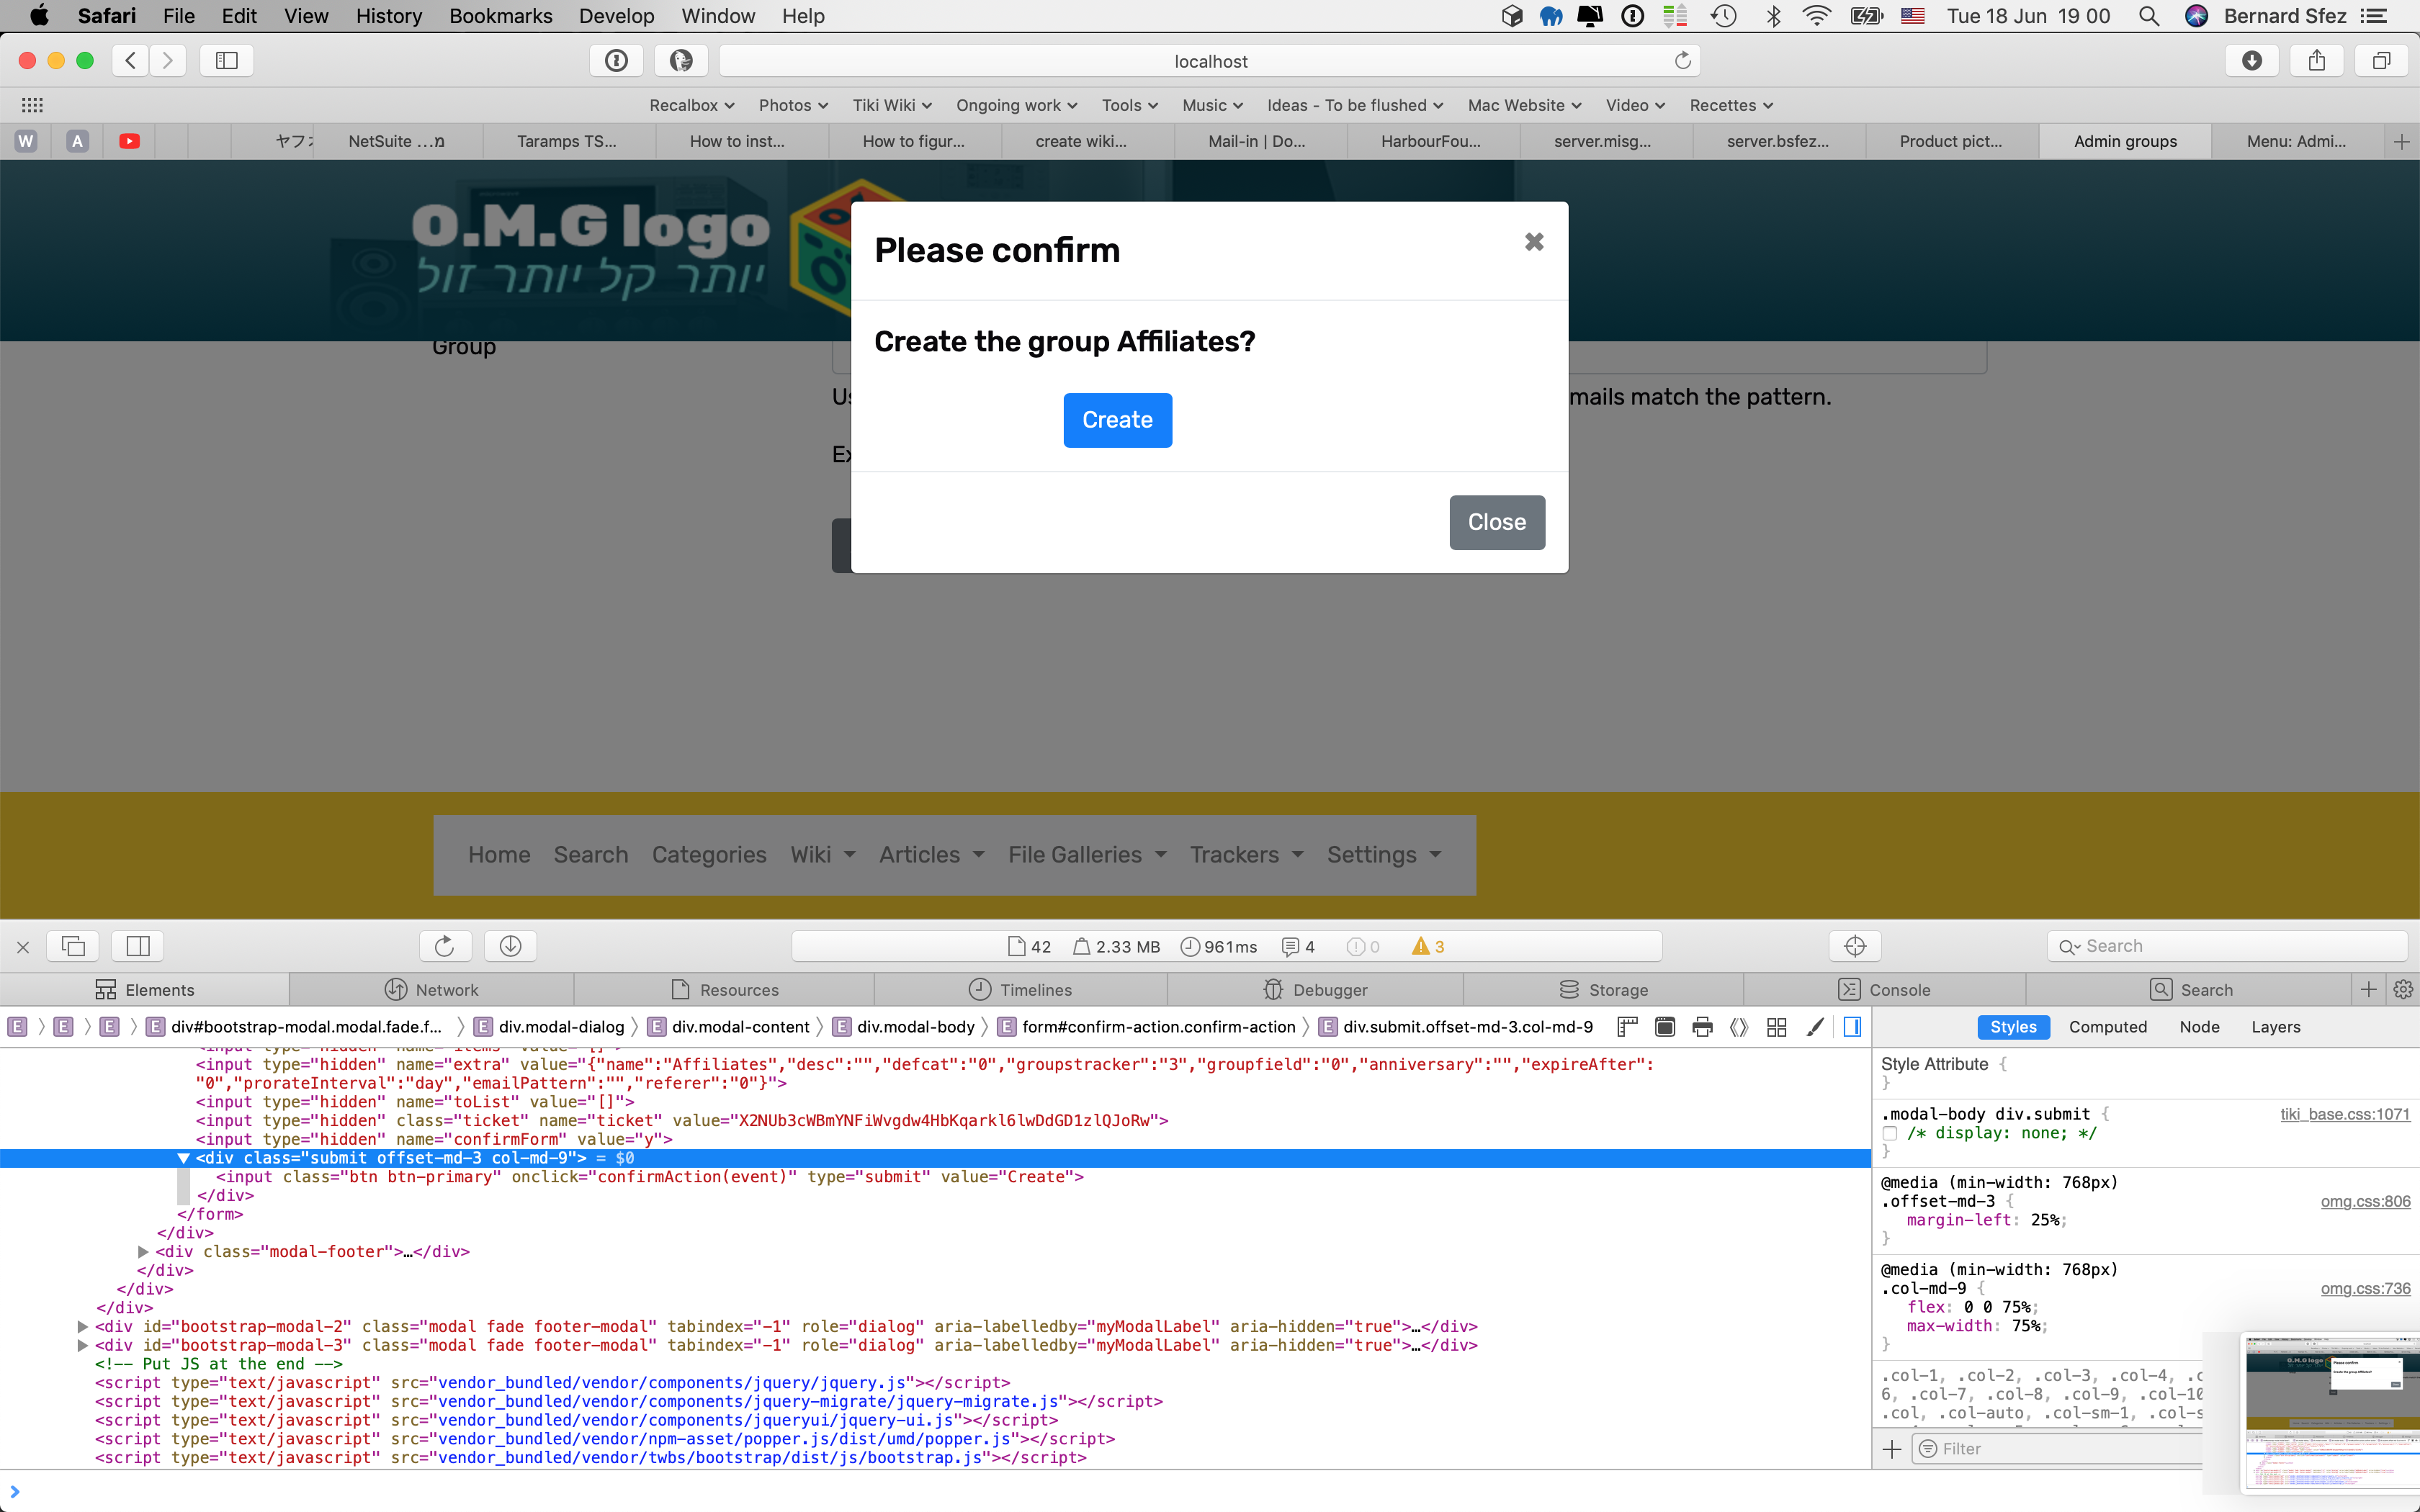The height and width of the screenshot is (1512, 2420).
Task: Toggle print media styles with the printer icon
Action: (x=1702, y=1027)
